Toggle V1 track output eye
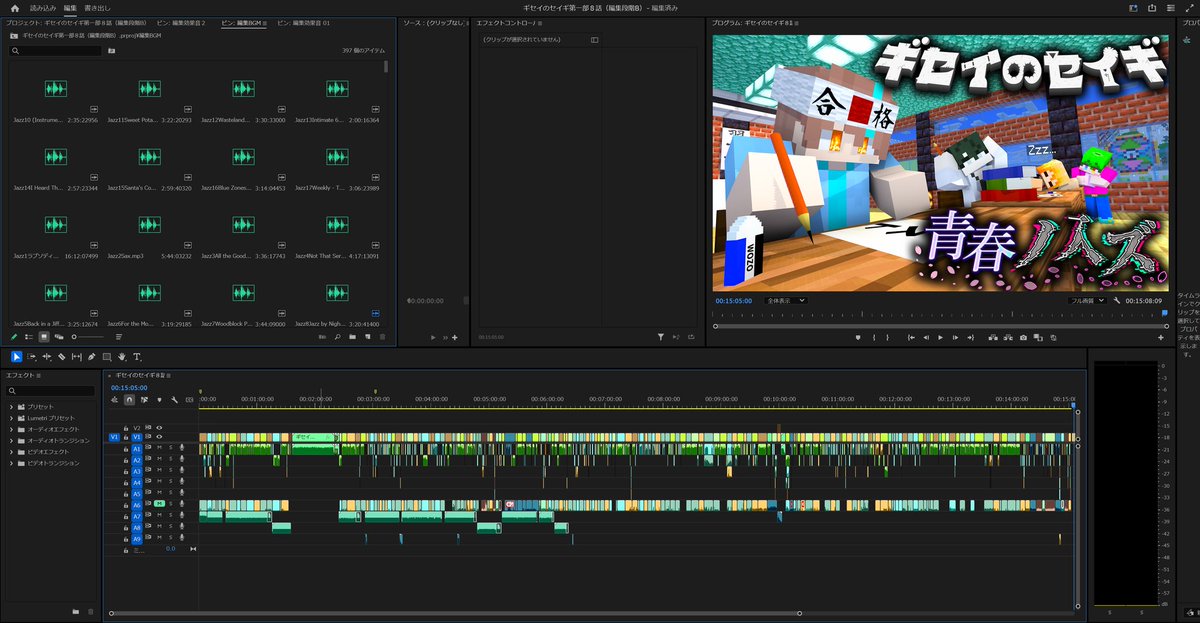This screenshot has width=1200, height=623. coord(159,437)
